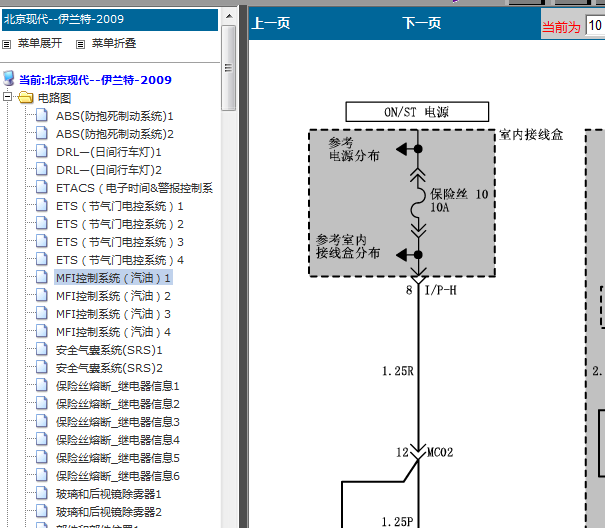Click the 菜单展开 expand-menu icon
Viewport: 605px width, 528px height.
point(7,44)
